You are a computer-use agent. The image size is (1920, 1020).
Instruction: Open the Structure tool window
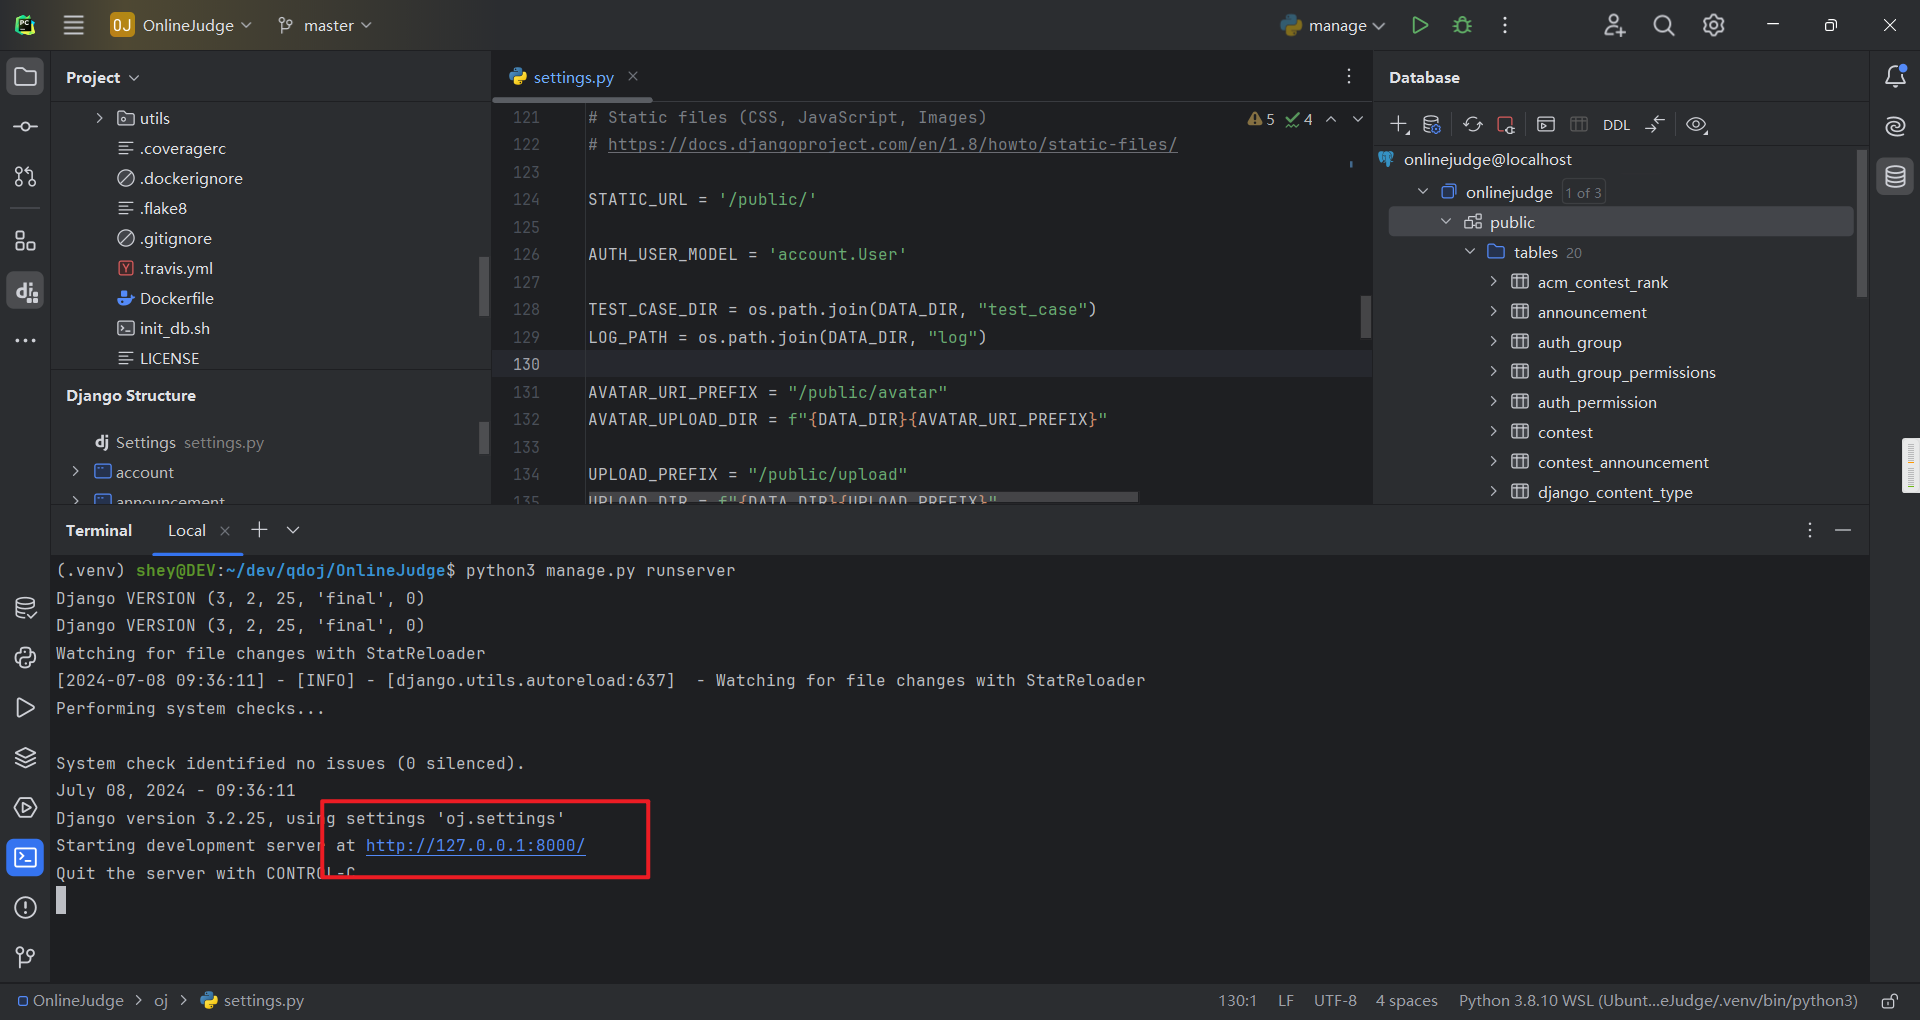pyautogui.click(x=25, y=241)
